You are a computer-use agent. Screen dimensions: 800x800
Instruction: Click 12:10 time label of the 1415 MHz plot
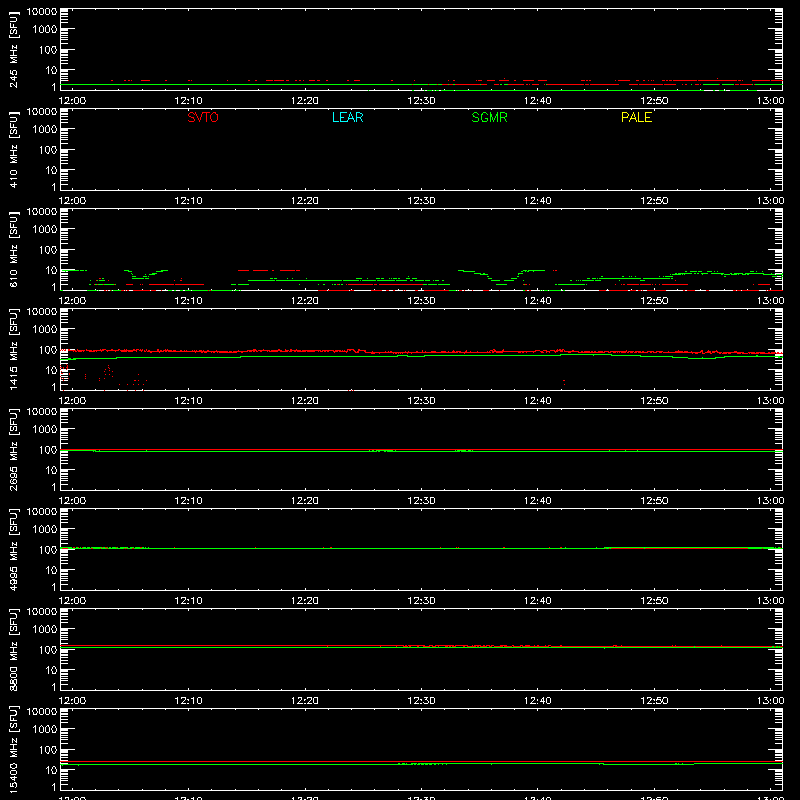188,401
